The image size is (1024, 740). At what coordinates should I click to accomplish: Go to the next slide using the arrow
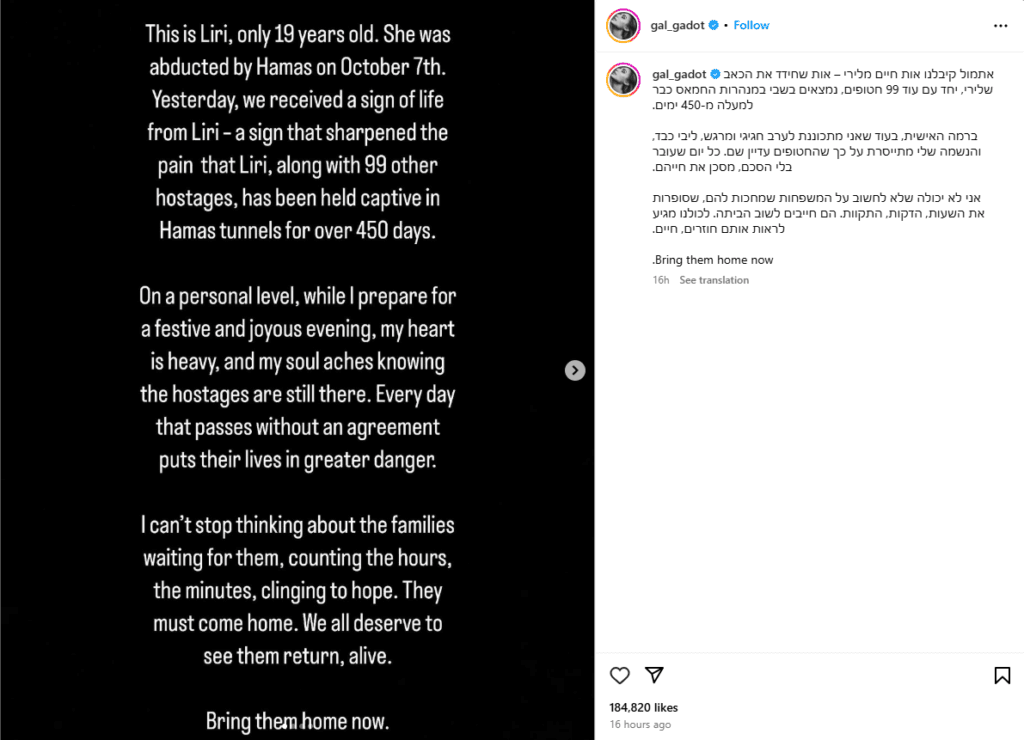click(x=575, y=370)
